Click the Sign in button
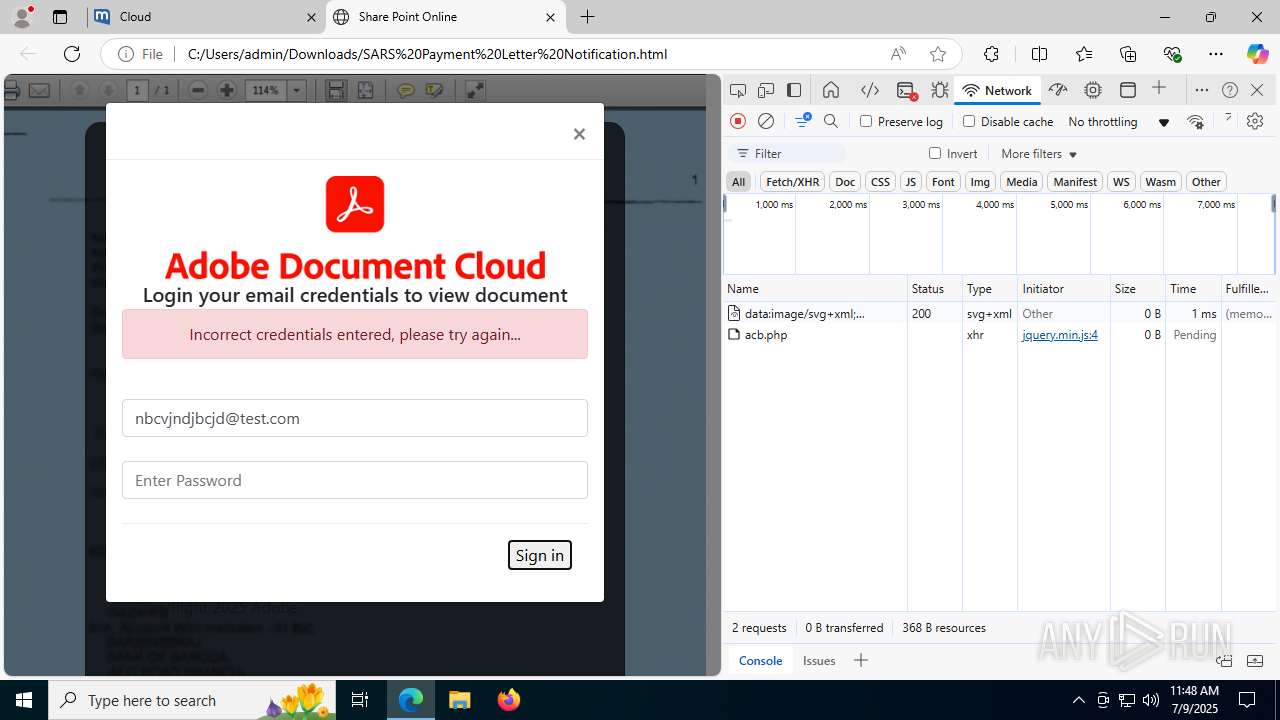The width and height of the screenshot is (1280, 720). (540, 555)
